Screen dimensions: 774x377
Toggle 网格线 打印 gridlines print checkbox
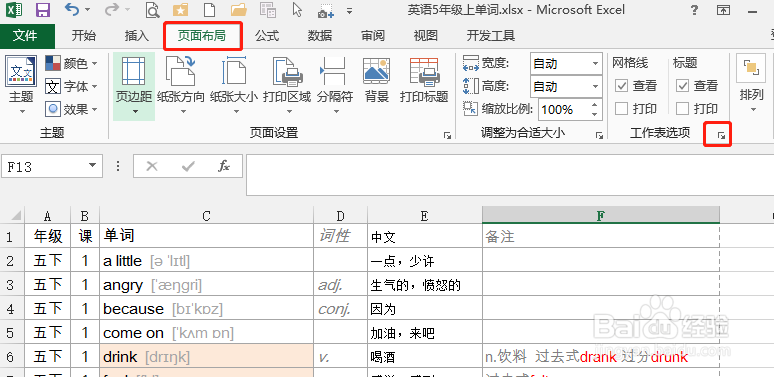(x=621, y=109)
